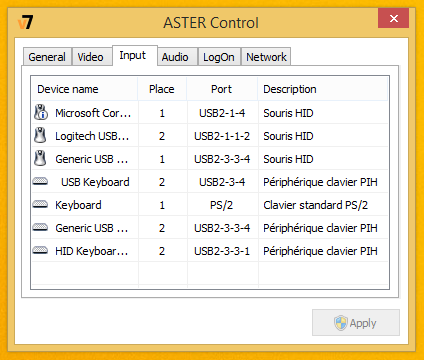Open the LogOn tab
This screenshot has width=424, height=360.
(x=219, y=57)
